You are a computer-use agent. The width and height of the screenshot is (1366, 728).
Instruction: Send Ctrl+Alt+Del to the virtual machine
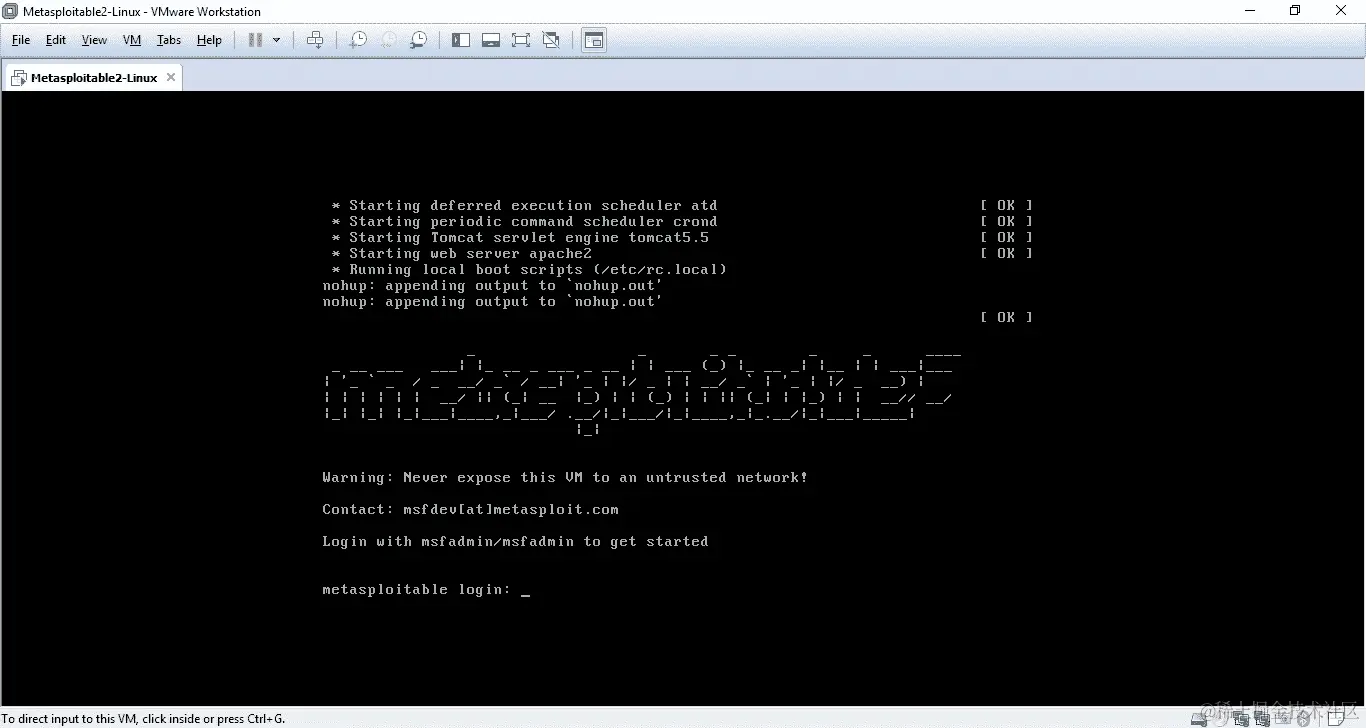coord(315,40)
